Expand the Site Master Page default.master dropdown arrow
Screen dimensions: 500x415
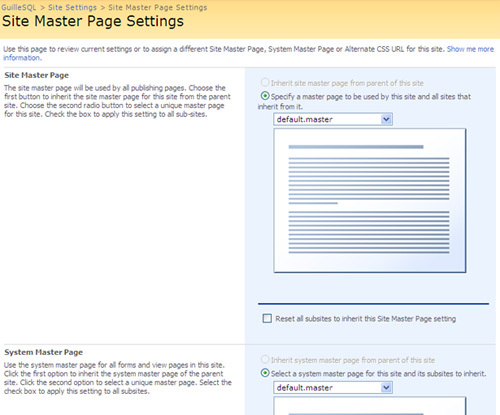coord(386,119)
